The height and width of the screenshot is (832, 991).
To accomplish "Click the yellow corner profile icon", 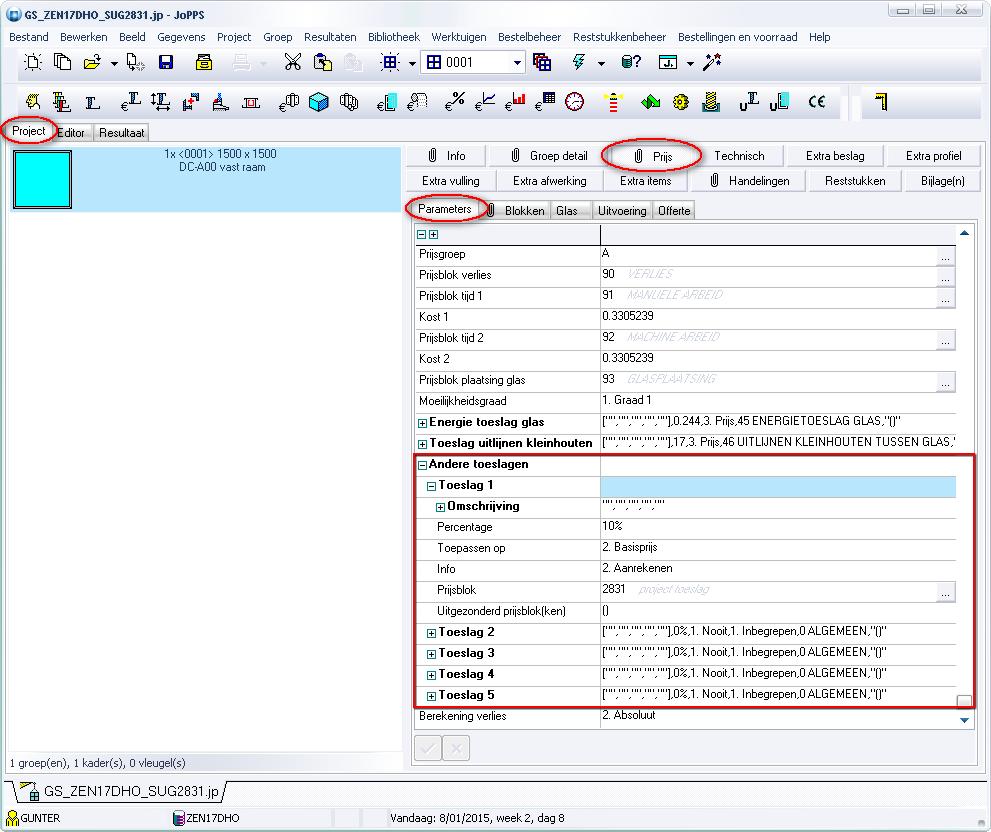I will [882, 102].
